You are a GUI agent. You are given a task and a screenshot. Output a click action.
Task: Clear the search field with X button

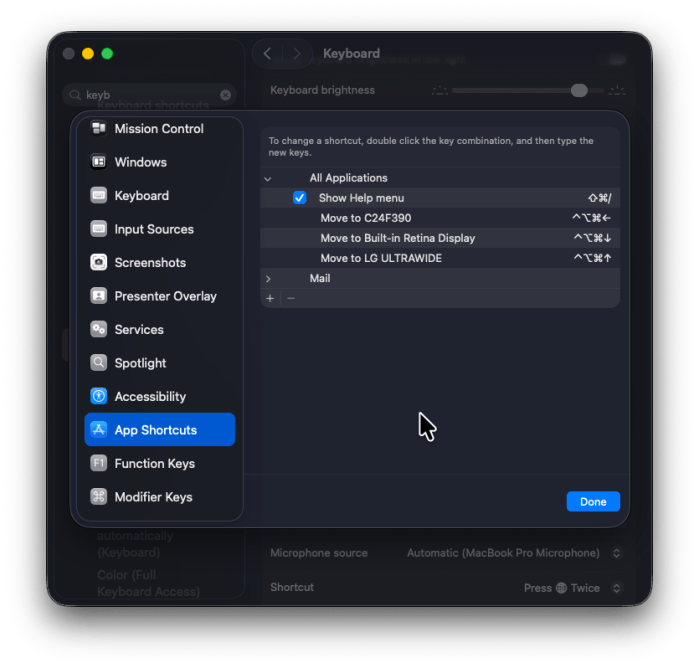point(226,95)
